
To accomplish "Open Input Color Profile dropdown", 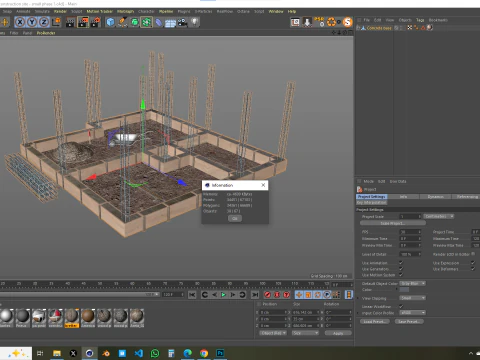I will [x=413, y=313].
